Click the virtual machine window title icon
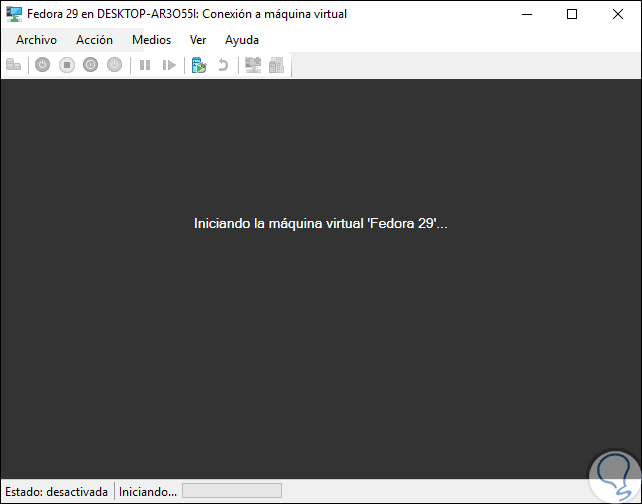The image size is (642, 504). point(14,14)
